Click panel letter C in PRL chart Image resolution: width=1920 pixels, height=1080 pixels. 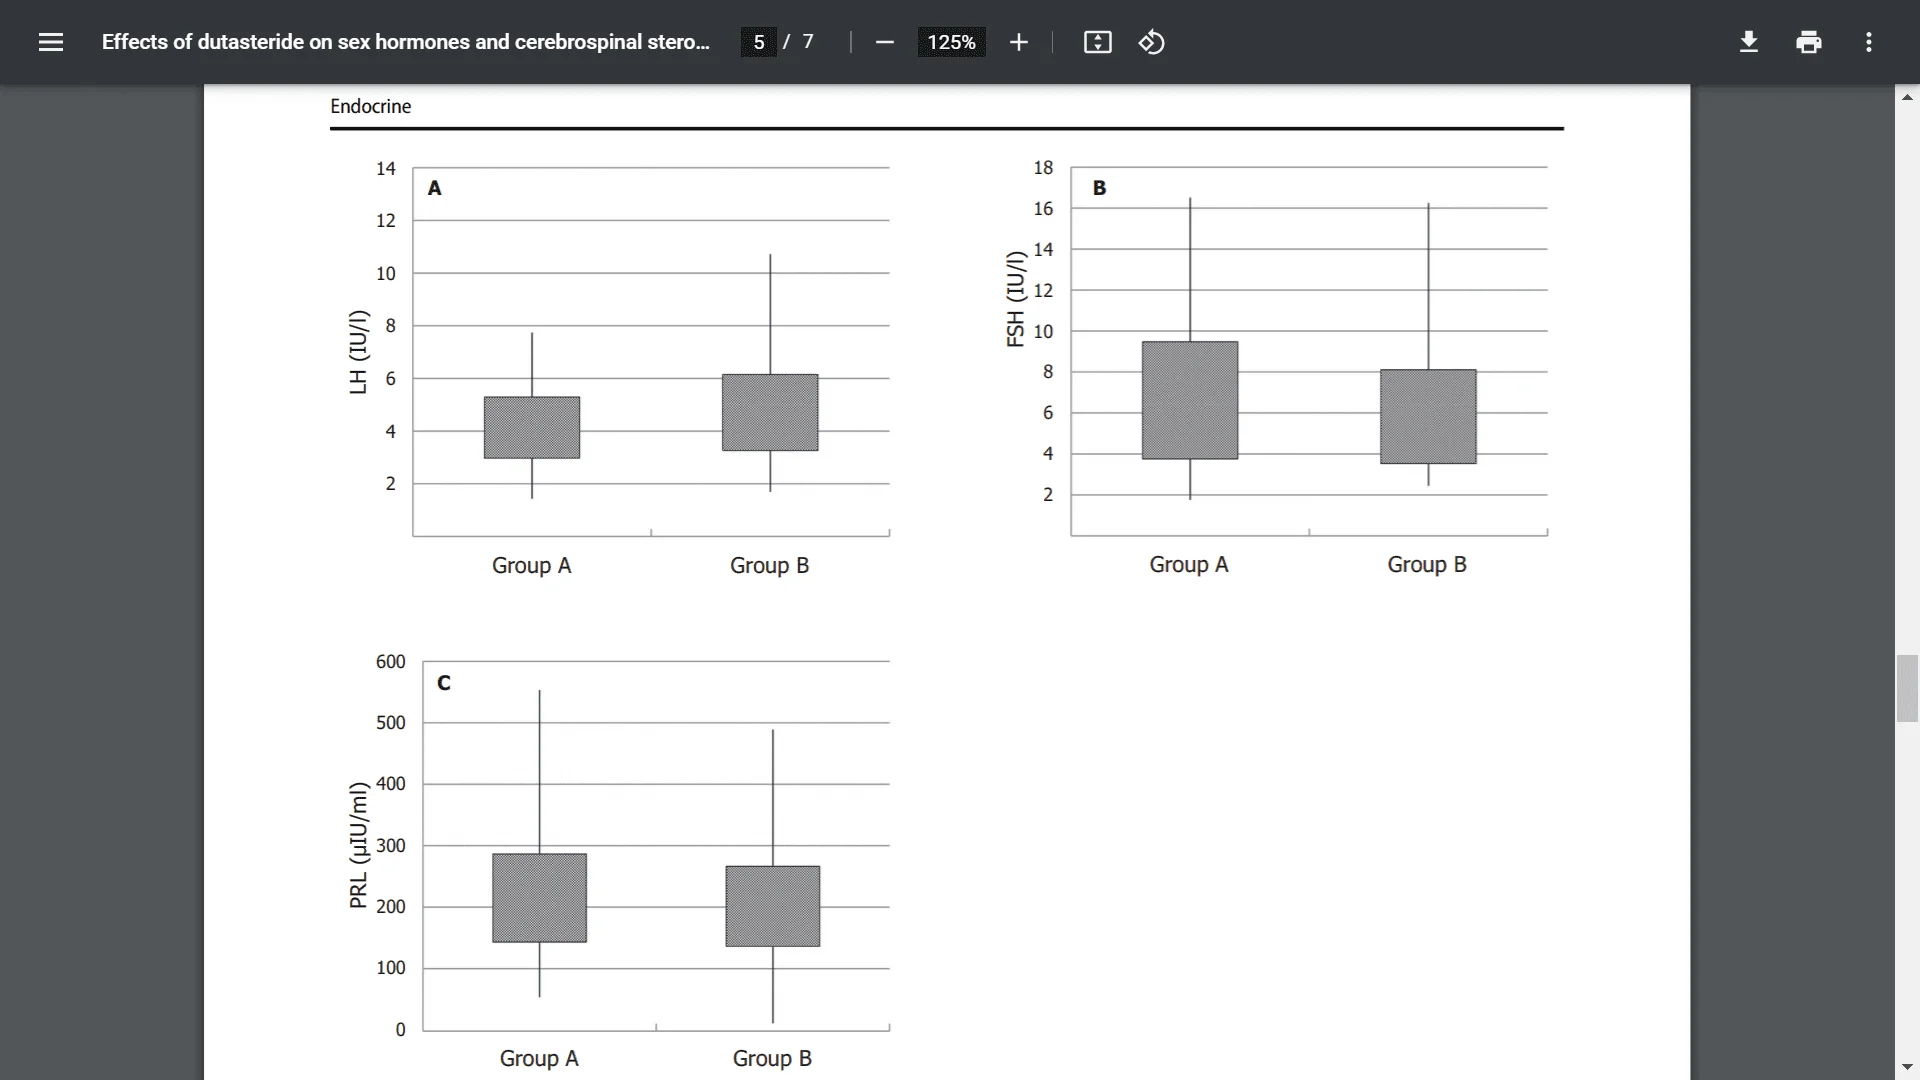tap(444, 683)
